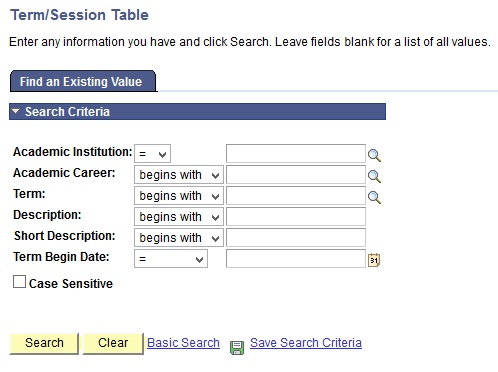Open lookup for Academic Institution

(x=374, y=155)
